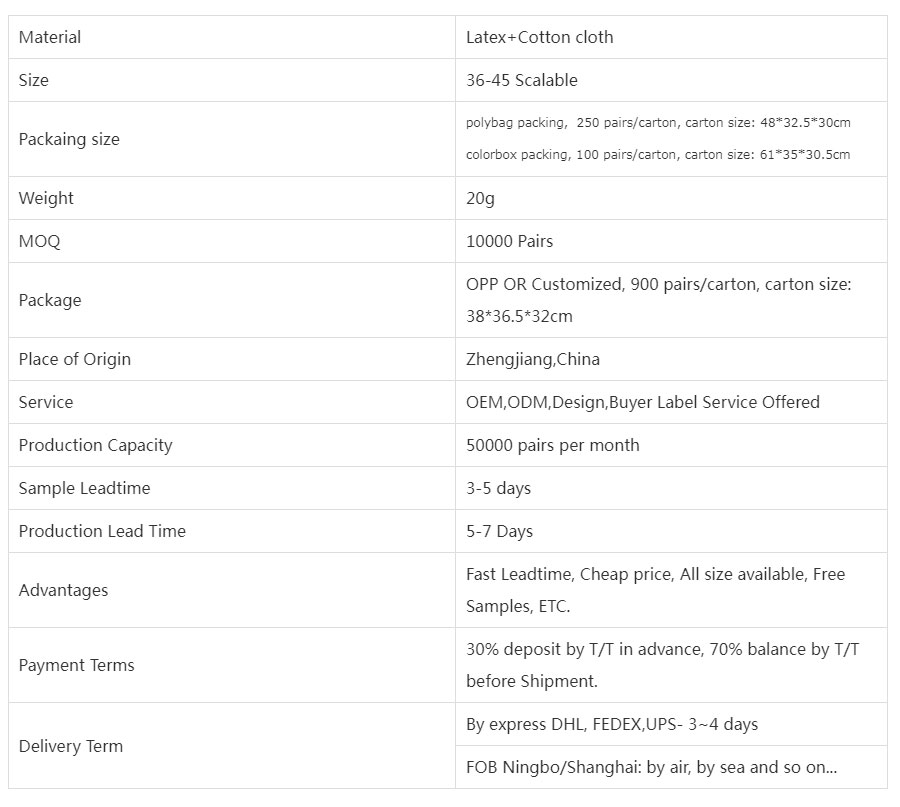900x807 pixels.
Task: Select the 50000 pairs per month value
Action: click(552, 445)
